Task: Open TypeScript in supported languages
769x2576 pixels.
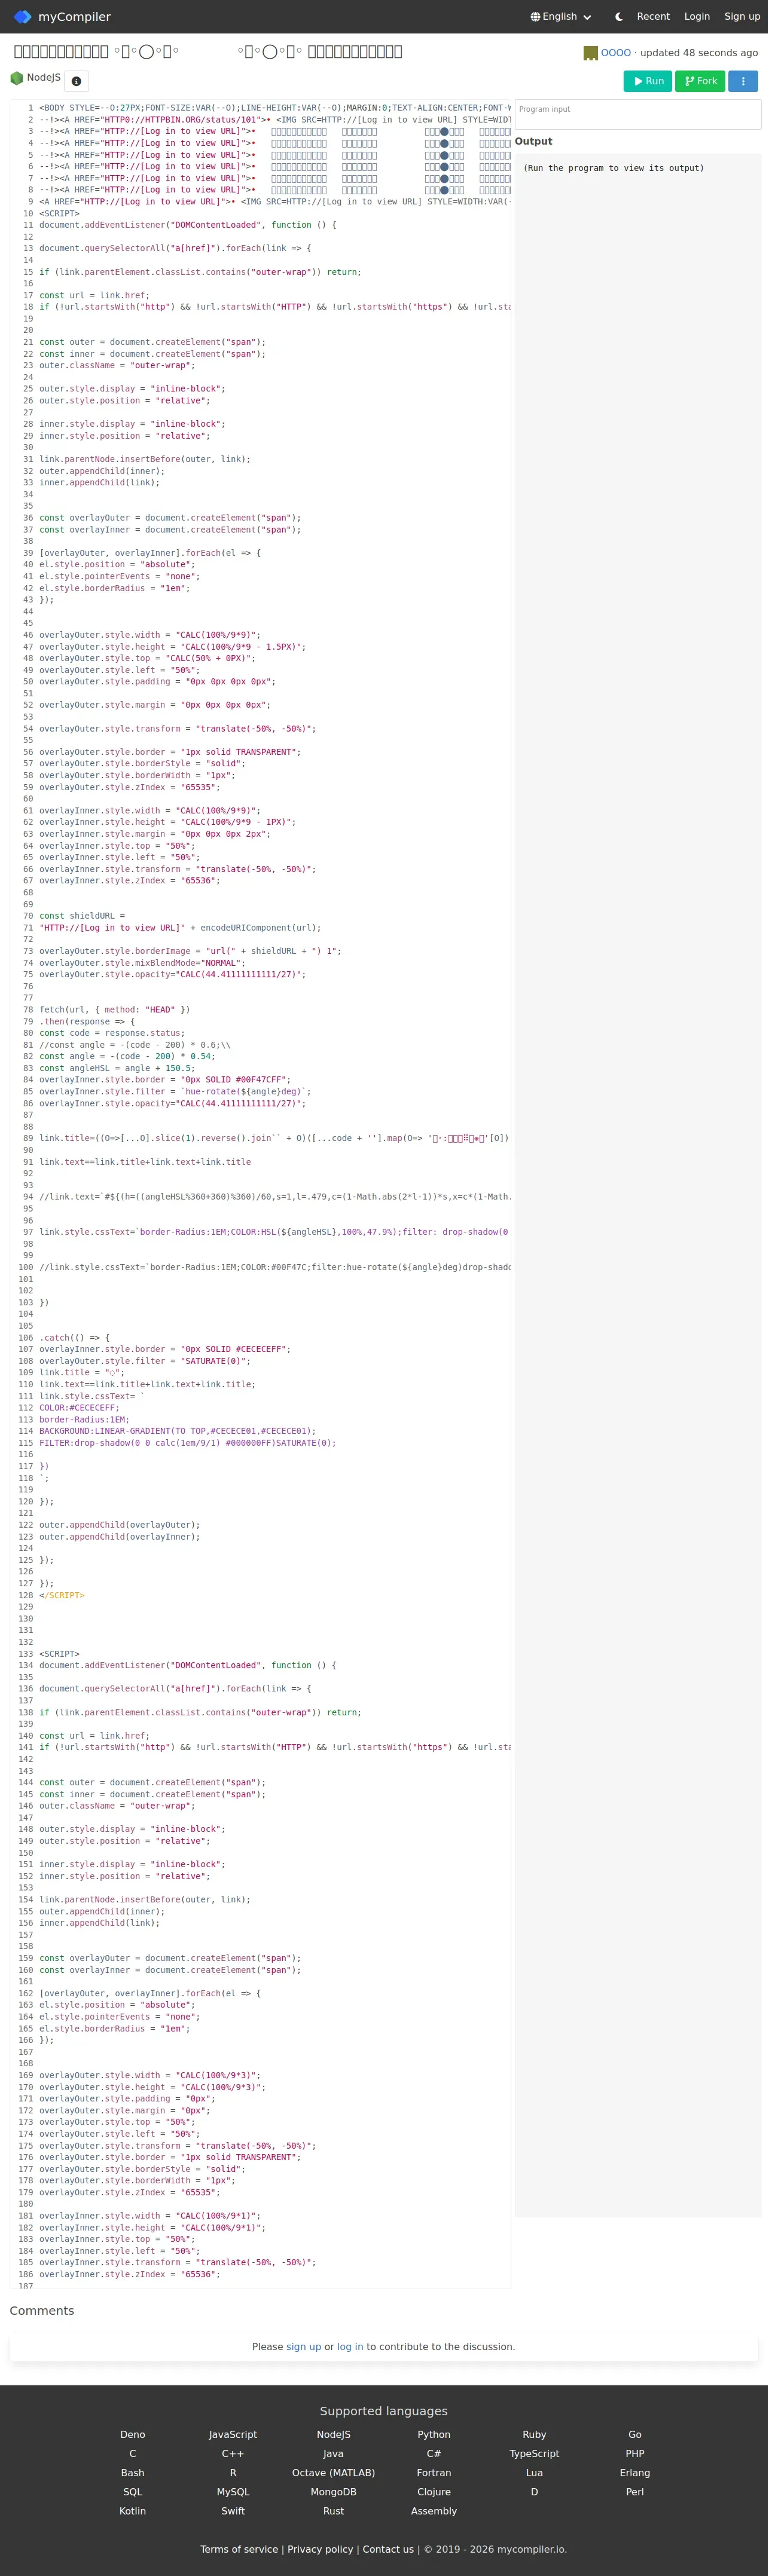Action: tap(534, 2453)
